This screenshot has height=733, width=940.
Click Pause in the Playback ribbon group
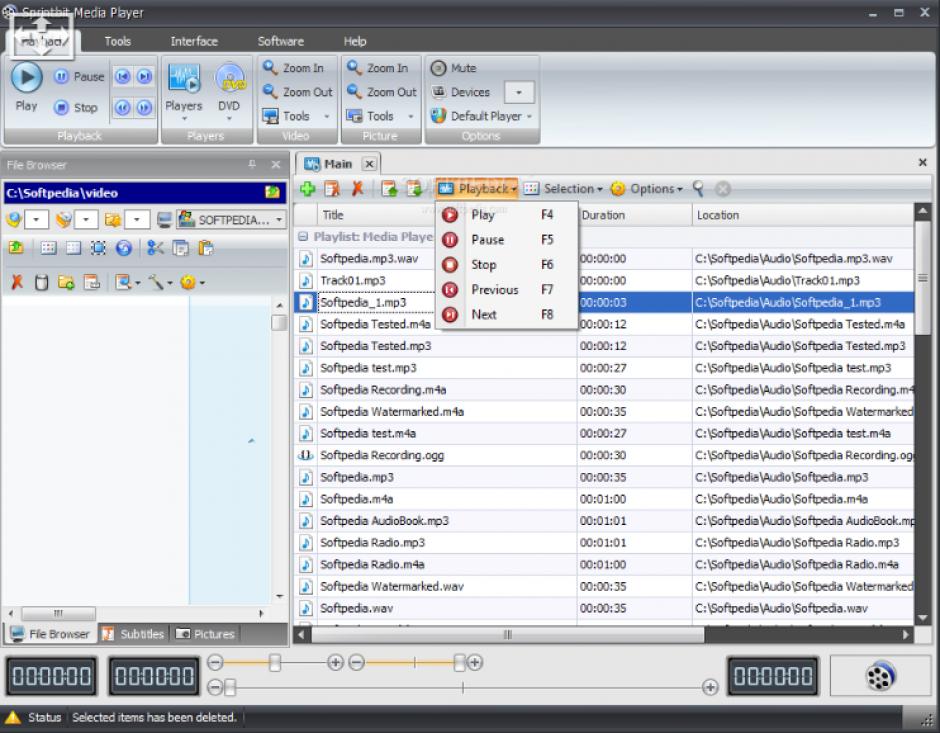(x=79, y=77)
